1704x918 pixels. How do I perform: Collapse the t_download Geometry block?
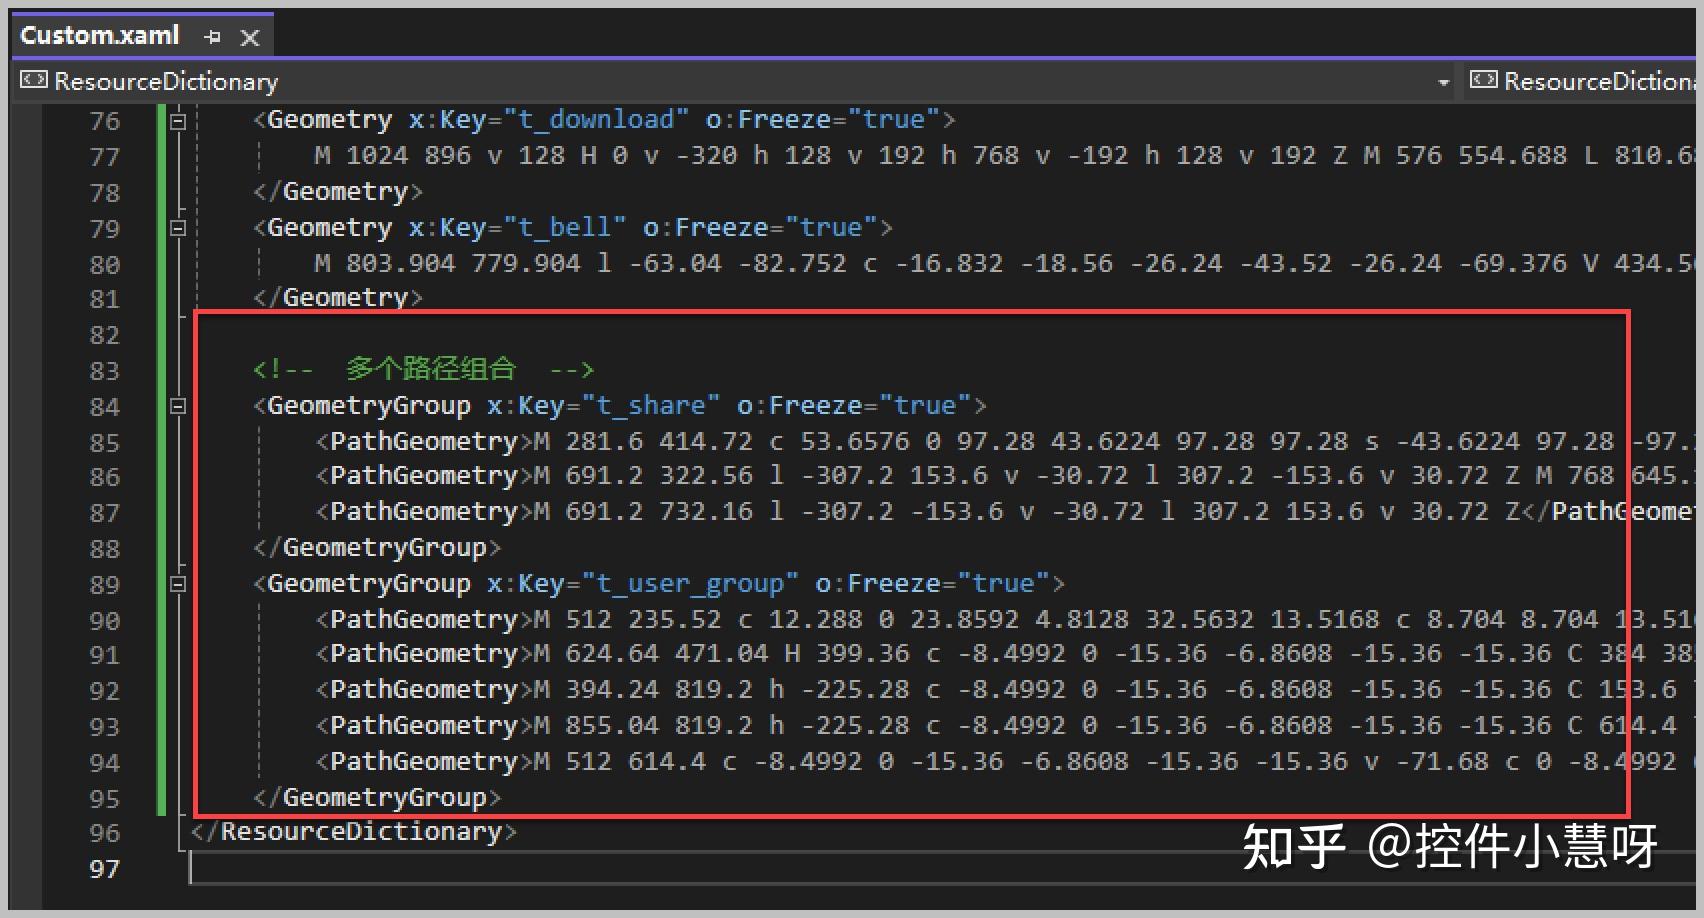178,120
